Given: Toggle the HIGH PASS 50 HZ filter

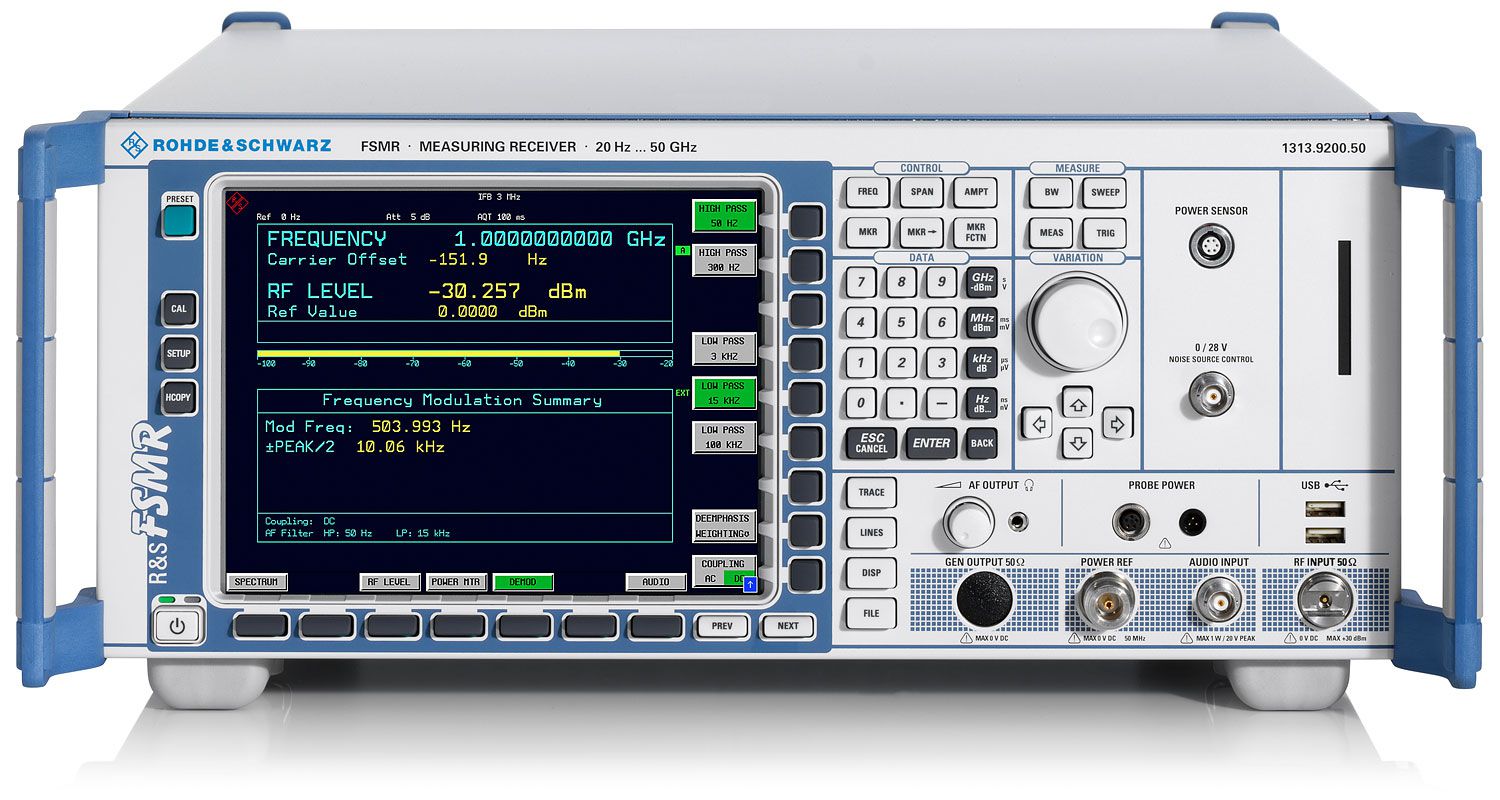Looking at the screenshot, I should (723, 216).
